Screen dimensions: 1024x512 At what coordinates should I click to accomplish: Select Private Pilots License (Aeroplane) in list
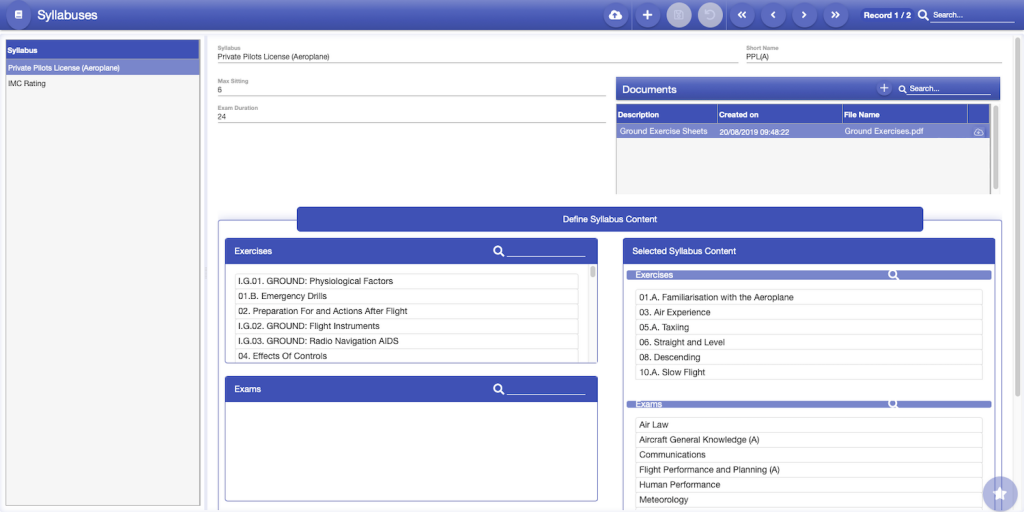coord(103,67)
